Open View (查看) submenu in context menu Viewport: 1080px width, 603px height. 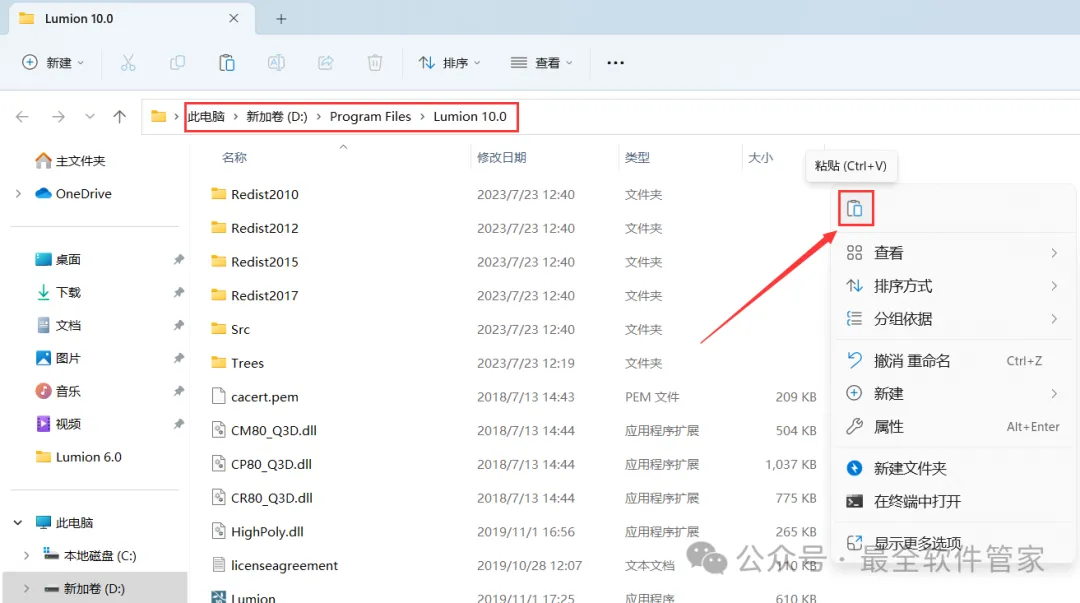click(x=954, y=253)
